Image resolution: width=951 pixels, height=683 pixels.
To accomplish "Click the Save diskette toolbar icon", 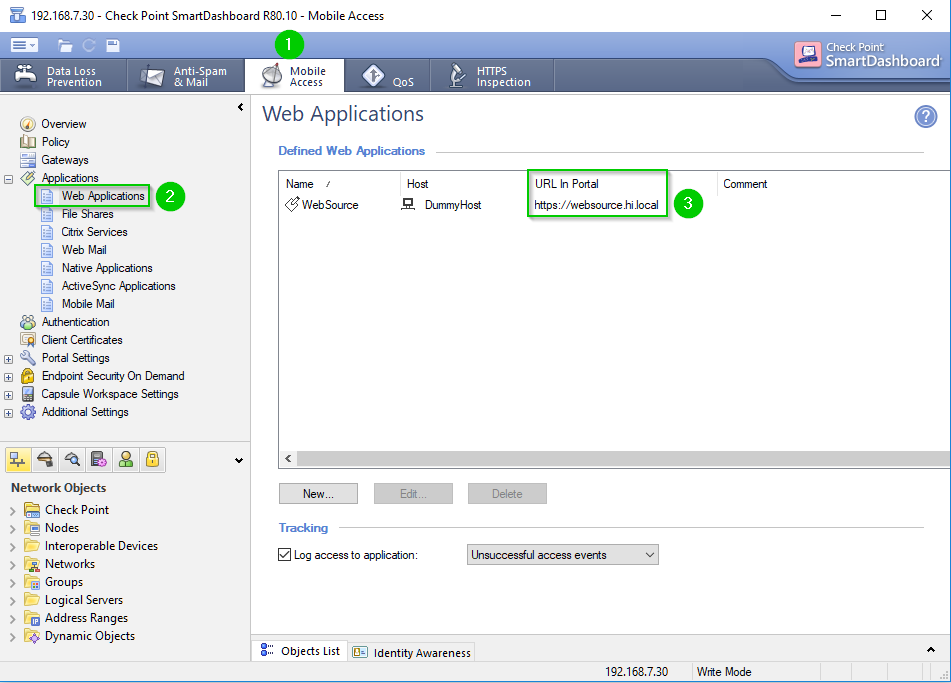I will (x=113, y=45).
